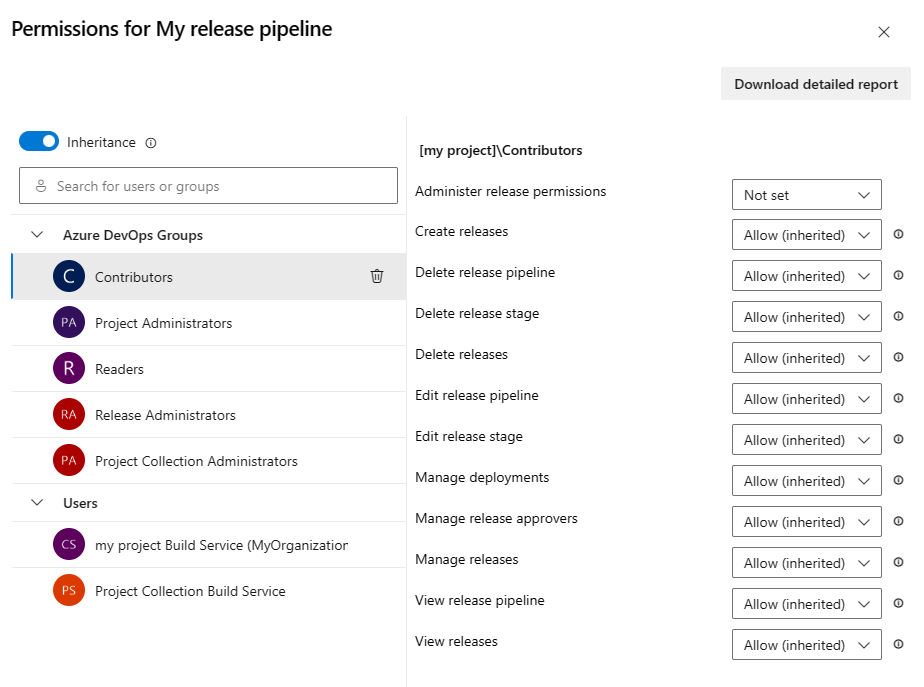This screenshot has width=924, height=687.
Task: Select Project Collection Administrators group
Action: 196,461
